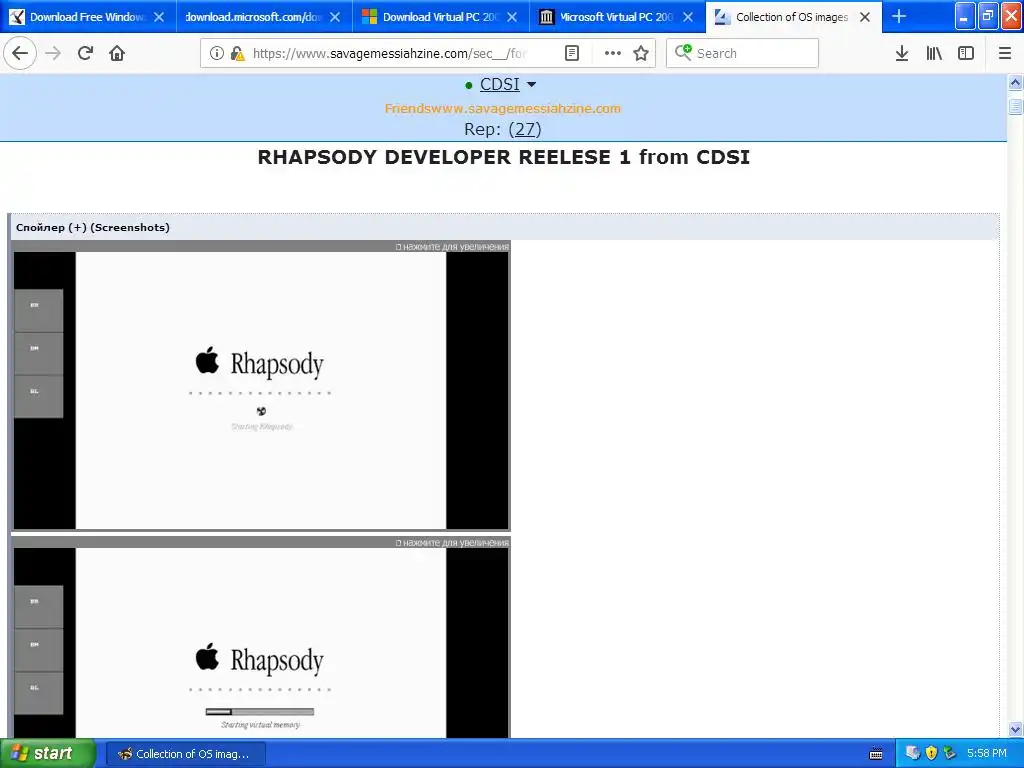1024x768 pixels.
Task: Select the Collection of OS images tab
Action: point(793,17)
